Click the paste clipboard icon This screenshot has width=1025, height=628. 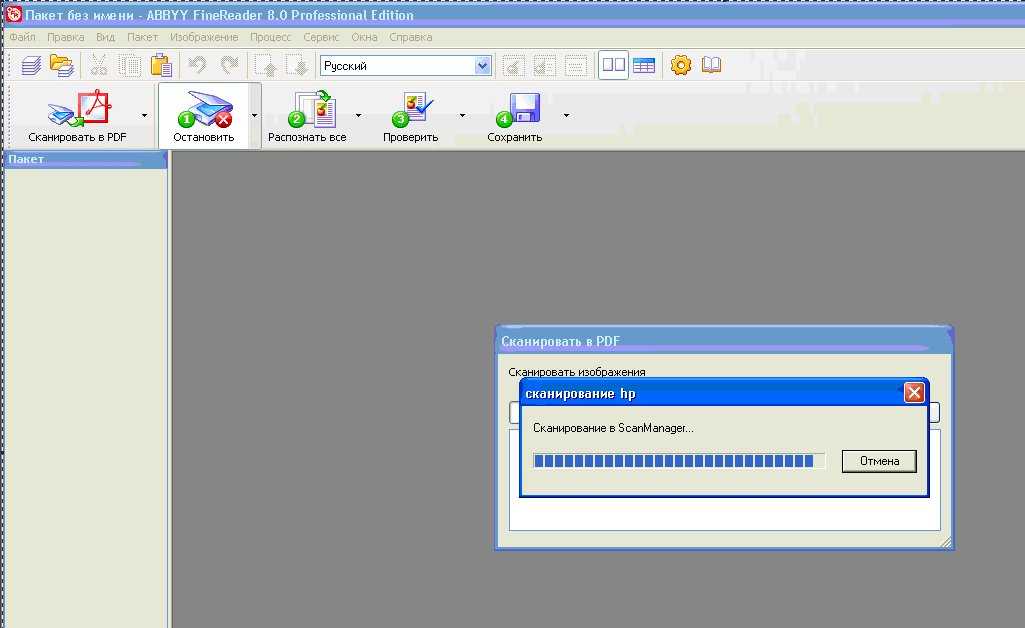(161, 66)
